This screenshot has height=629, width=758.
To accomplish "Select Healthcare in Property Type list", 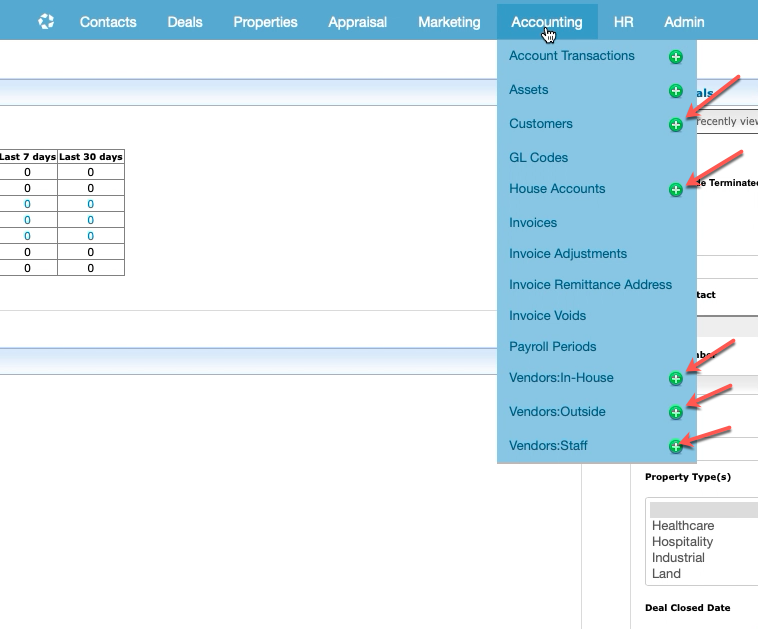I will [685, 525].
